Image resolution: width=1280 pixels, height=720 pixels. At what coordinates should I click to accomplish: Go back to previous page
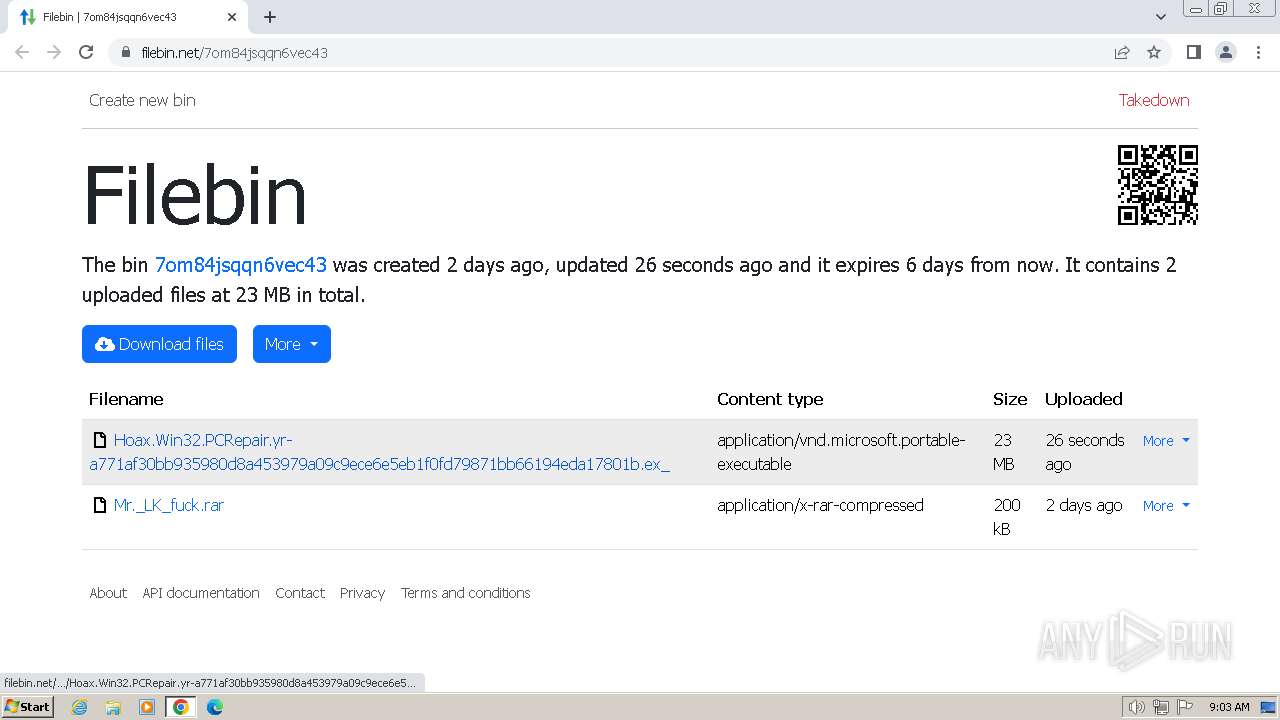click(22, 52)
